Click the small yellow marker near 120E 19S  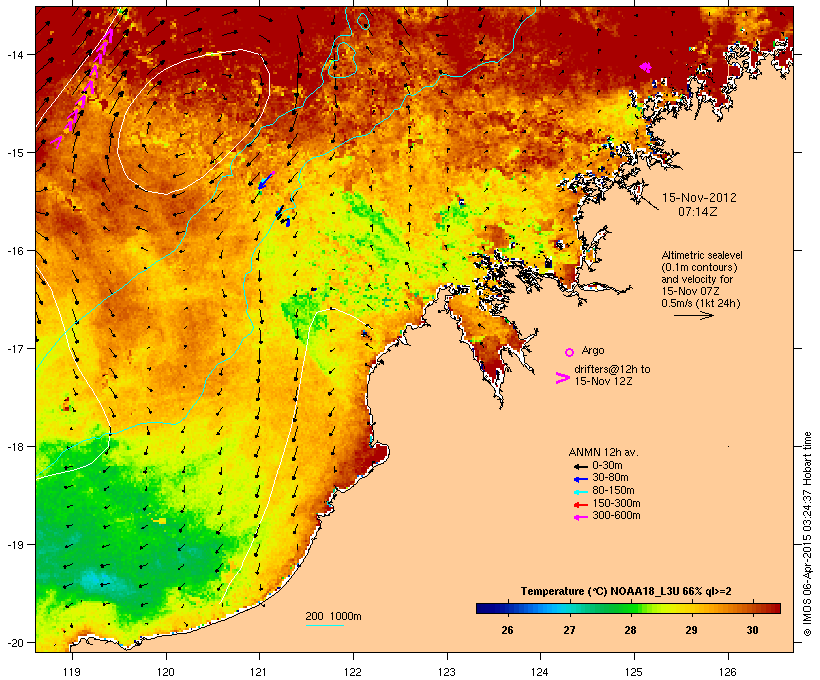[x=160, y=521]
